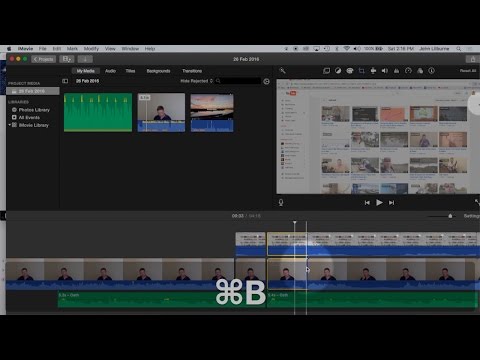Click Reset All in the adjustments bar
The width and height of the screenshot is (480, 360).
coord(468,71)
